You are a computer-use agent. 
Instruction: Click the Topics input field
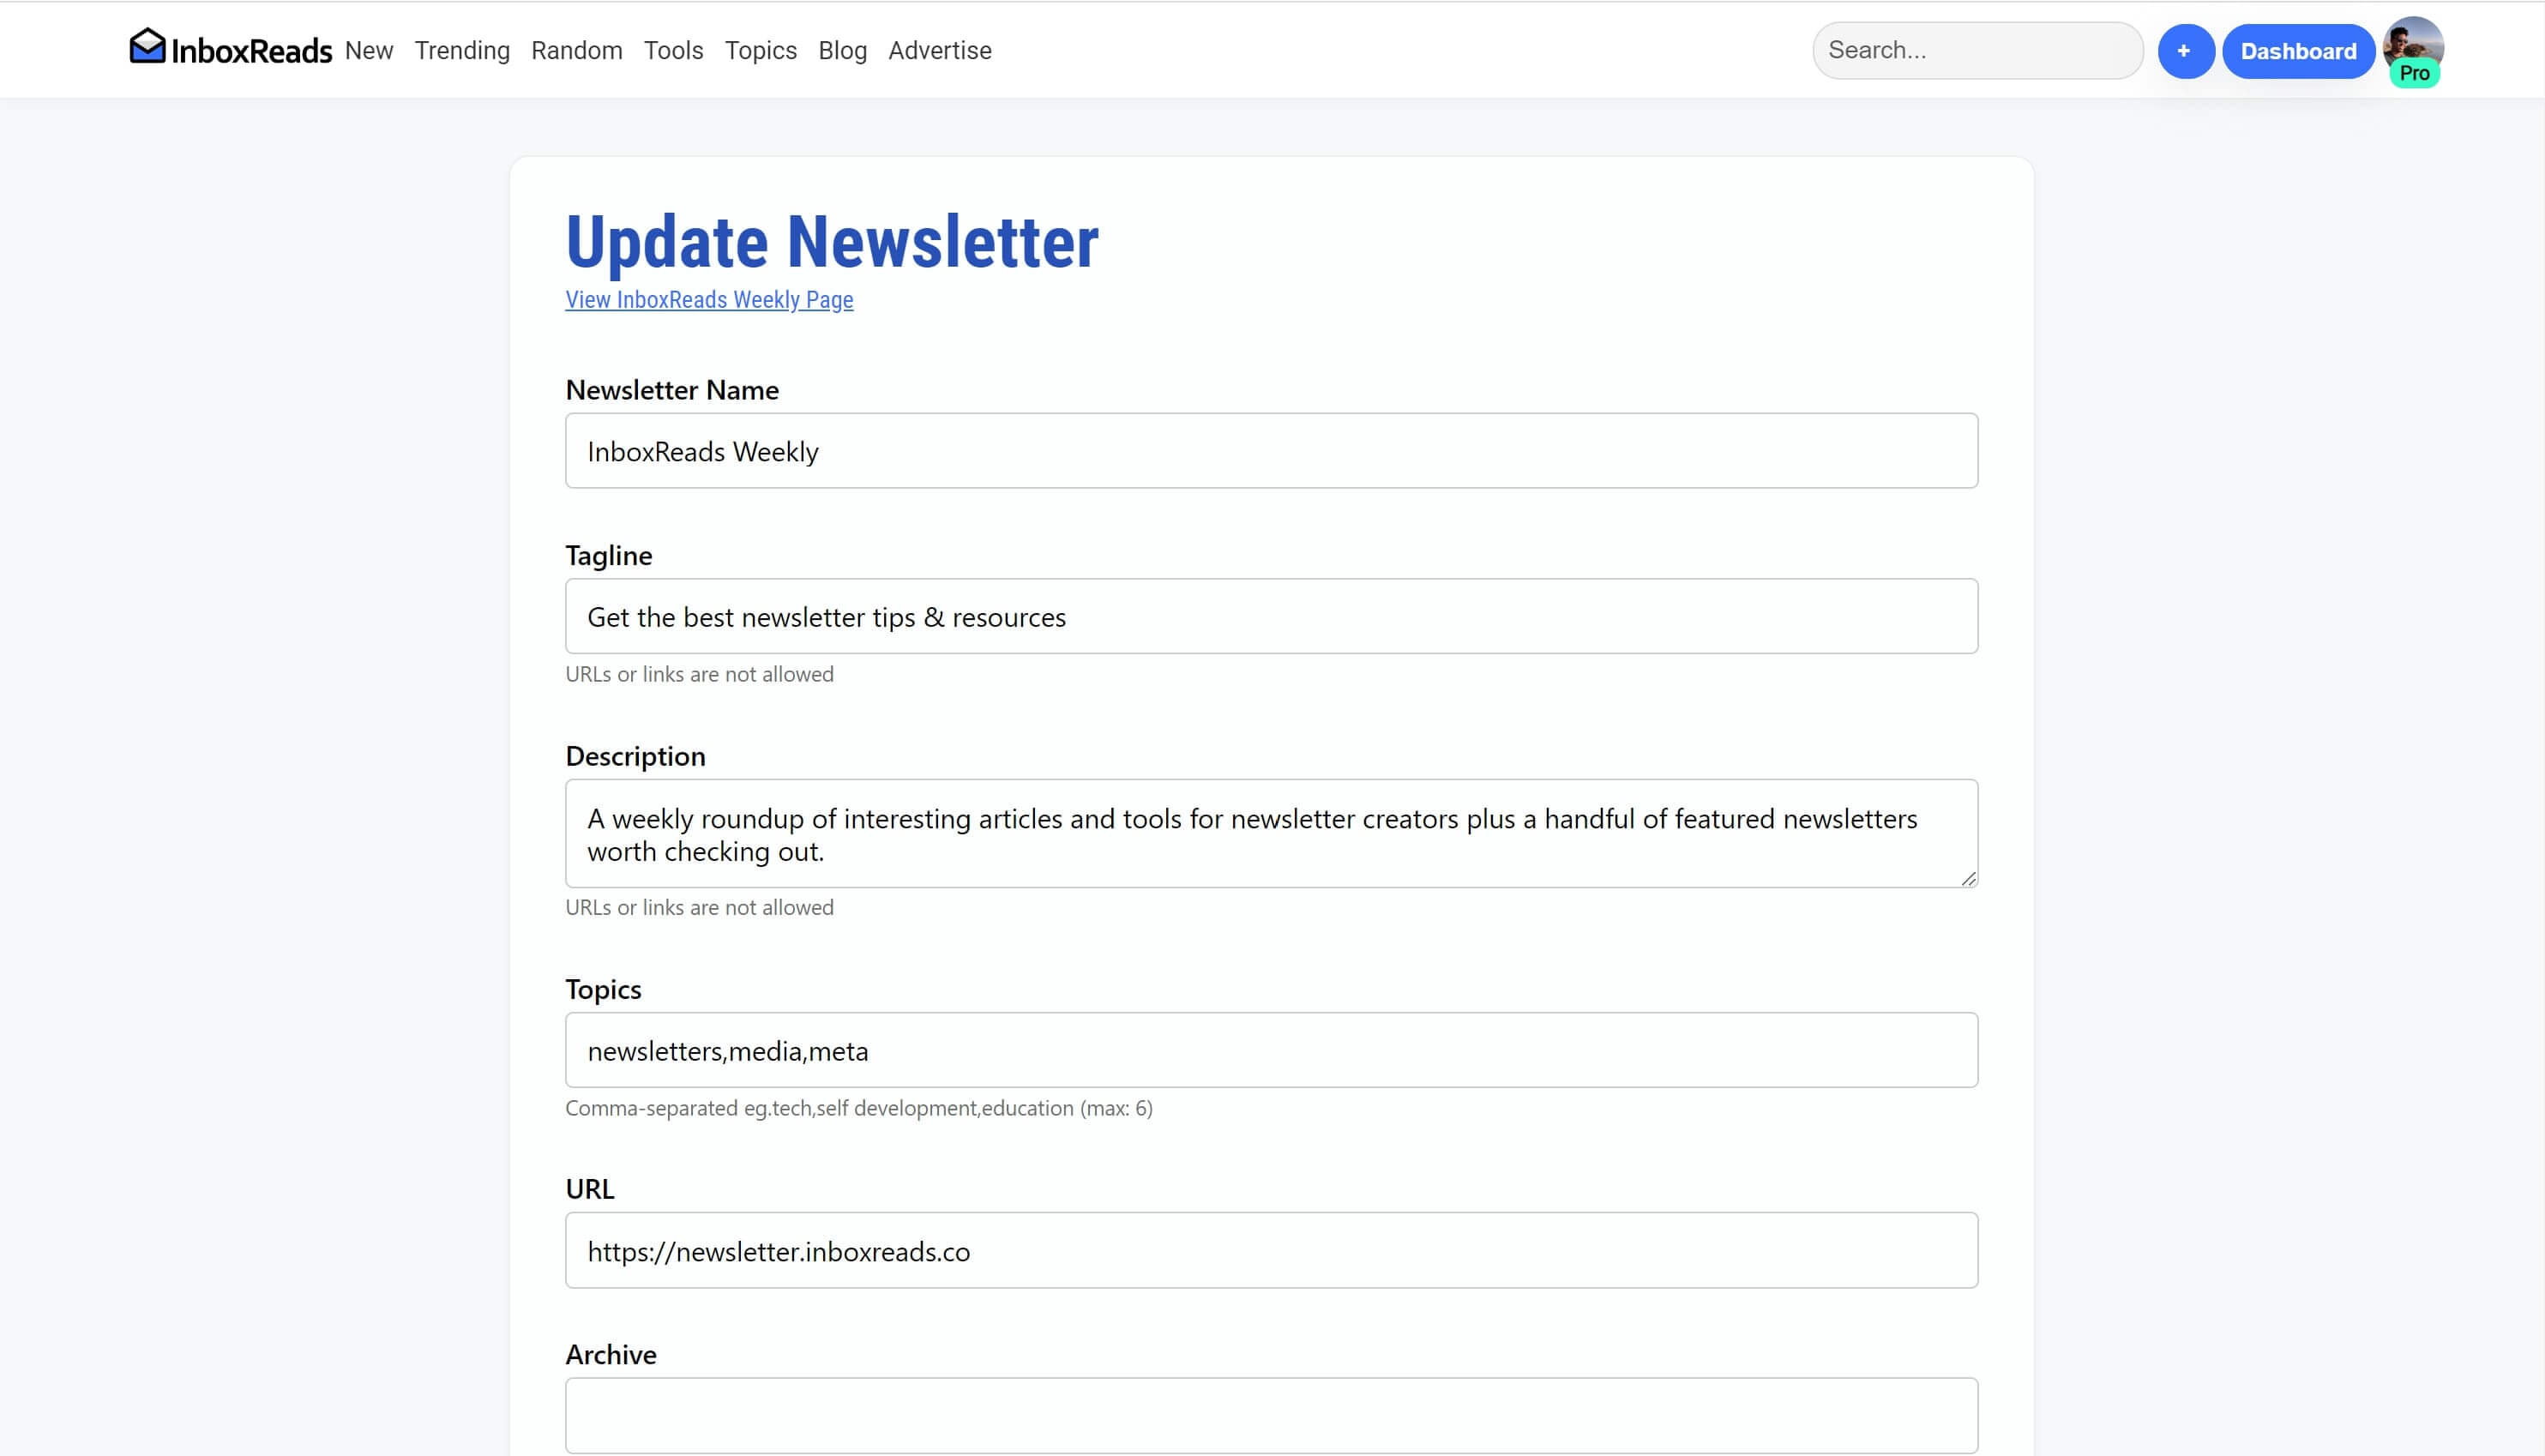(1272, 1049)
